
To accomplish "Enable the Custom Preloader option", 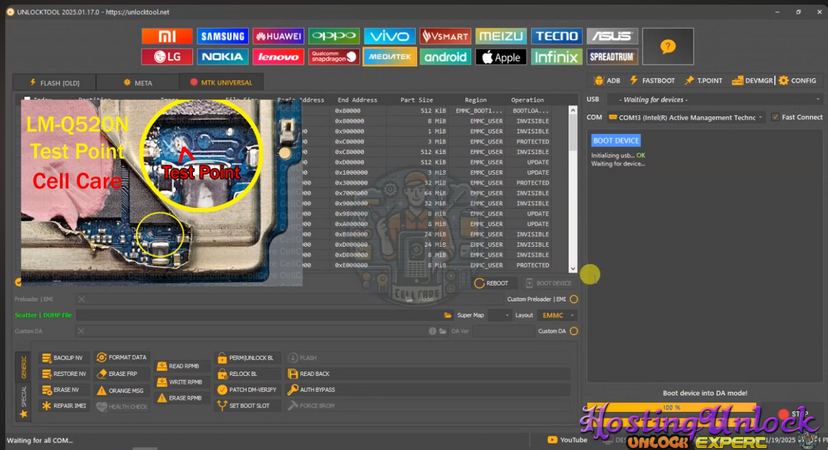I will pos(574,299).
